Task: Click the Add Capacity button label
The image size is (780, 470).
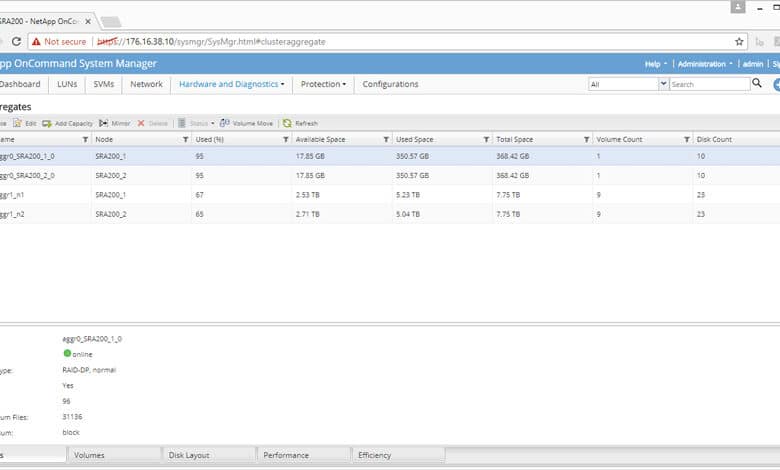Action: point(74,123)
